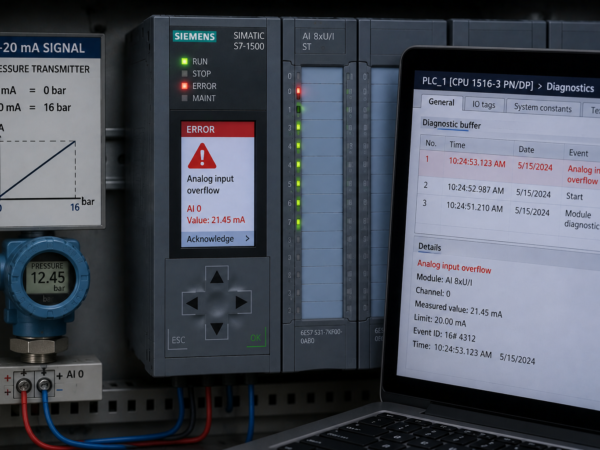
Task: Click the Details section heading
Action: (429, 247)
